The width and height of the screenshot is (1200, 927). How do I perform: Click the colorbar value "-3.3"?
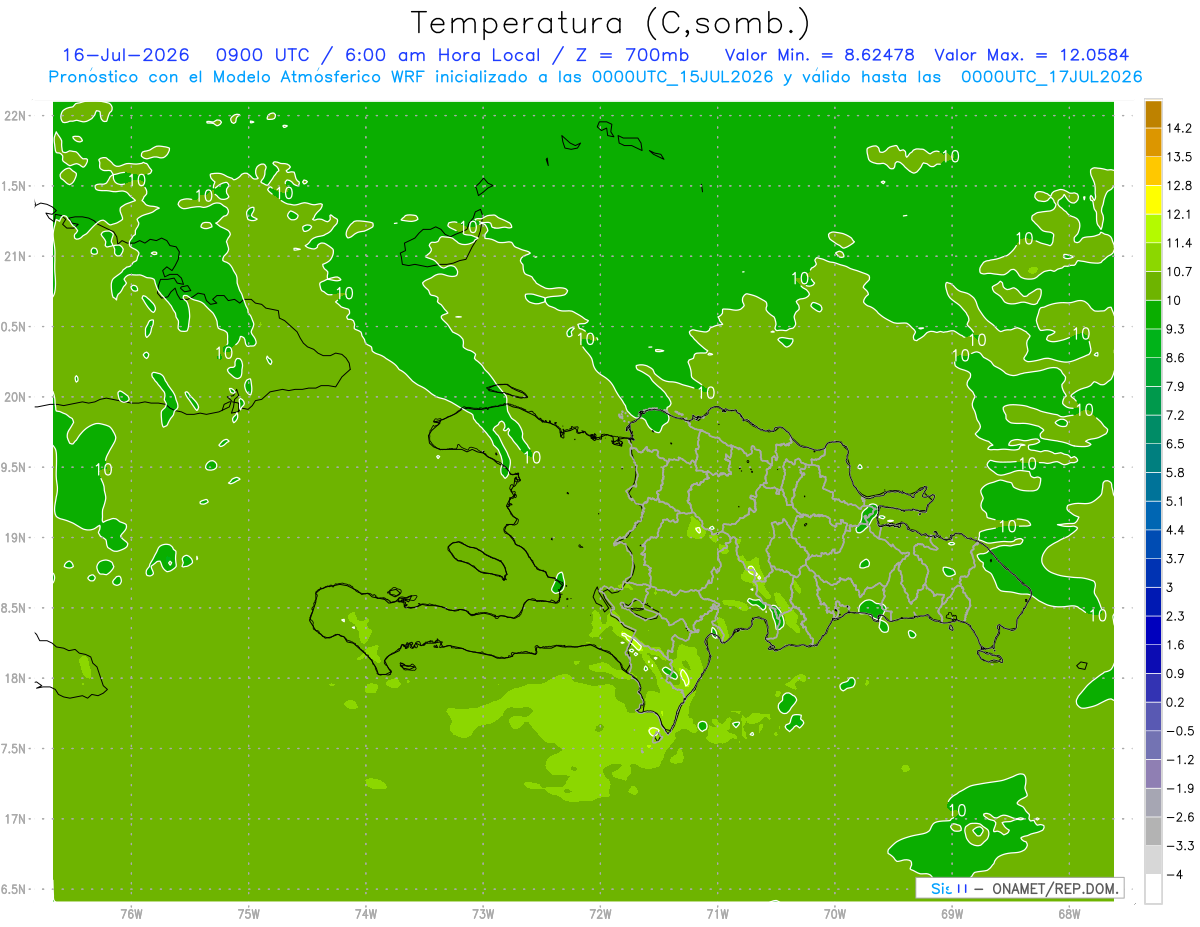pyautogui.click(x=1179, y=846)
